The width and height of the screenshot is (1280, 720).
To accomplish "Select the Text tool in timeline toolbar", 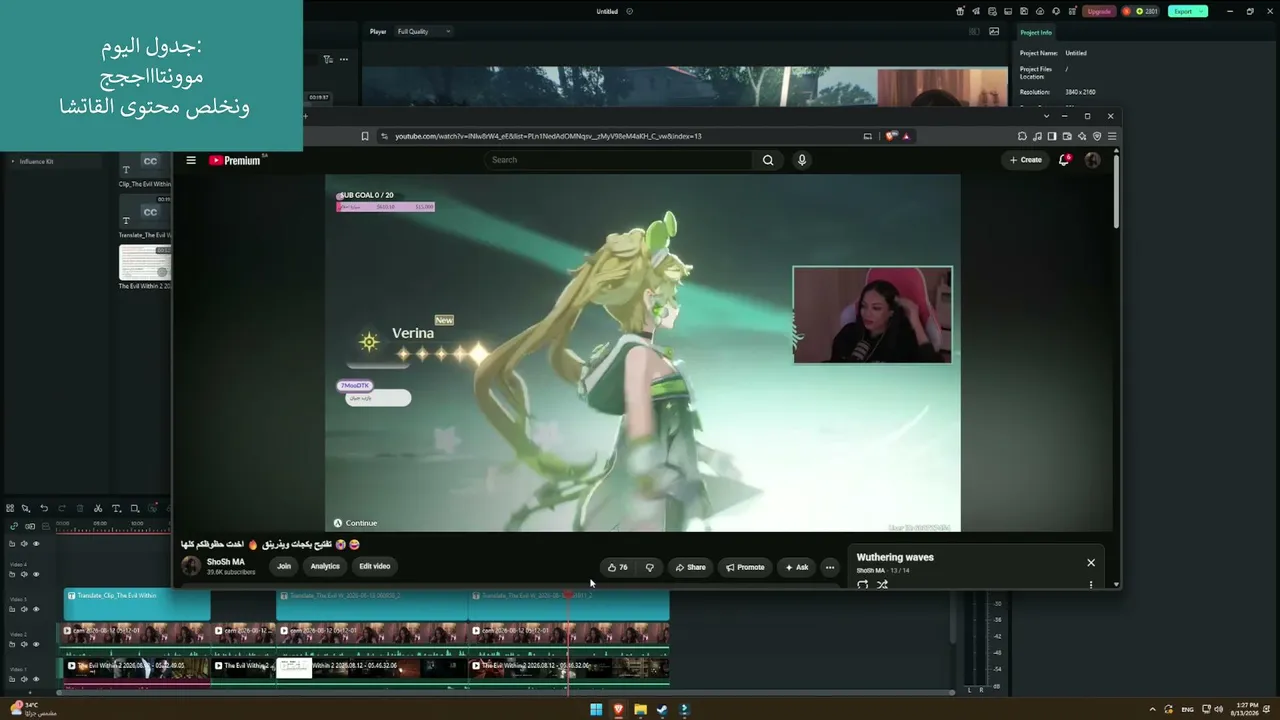I will (x=116, y=508).
